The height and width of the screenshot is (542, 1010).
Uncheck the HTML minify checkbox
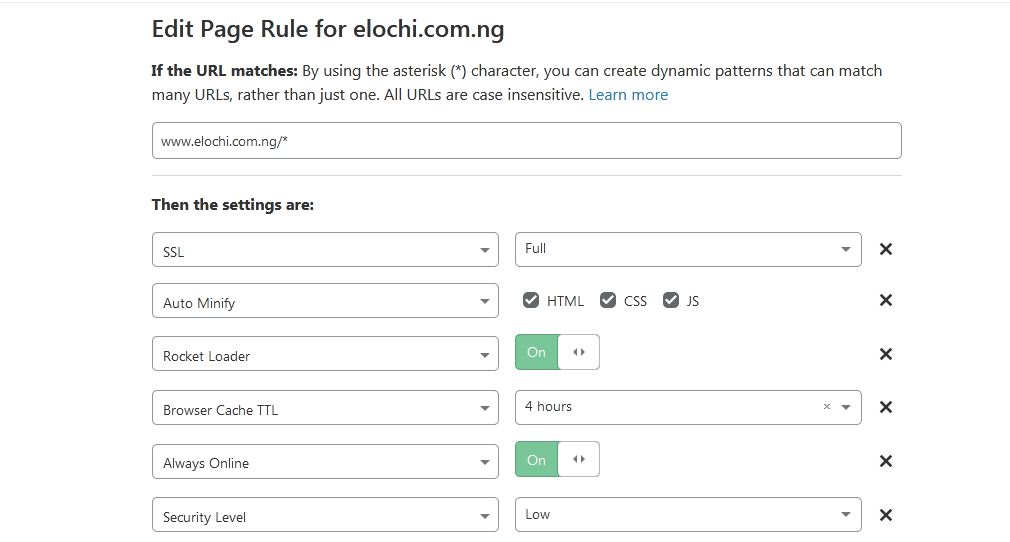531,300
